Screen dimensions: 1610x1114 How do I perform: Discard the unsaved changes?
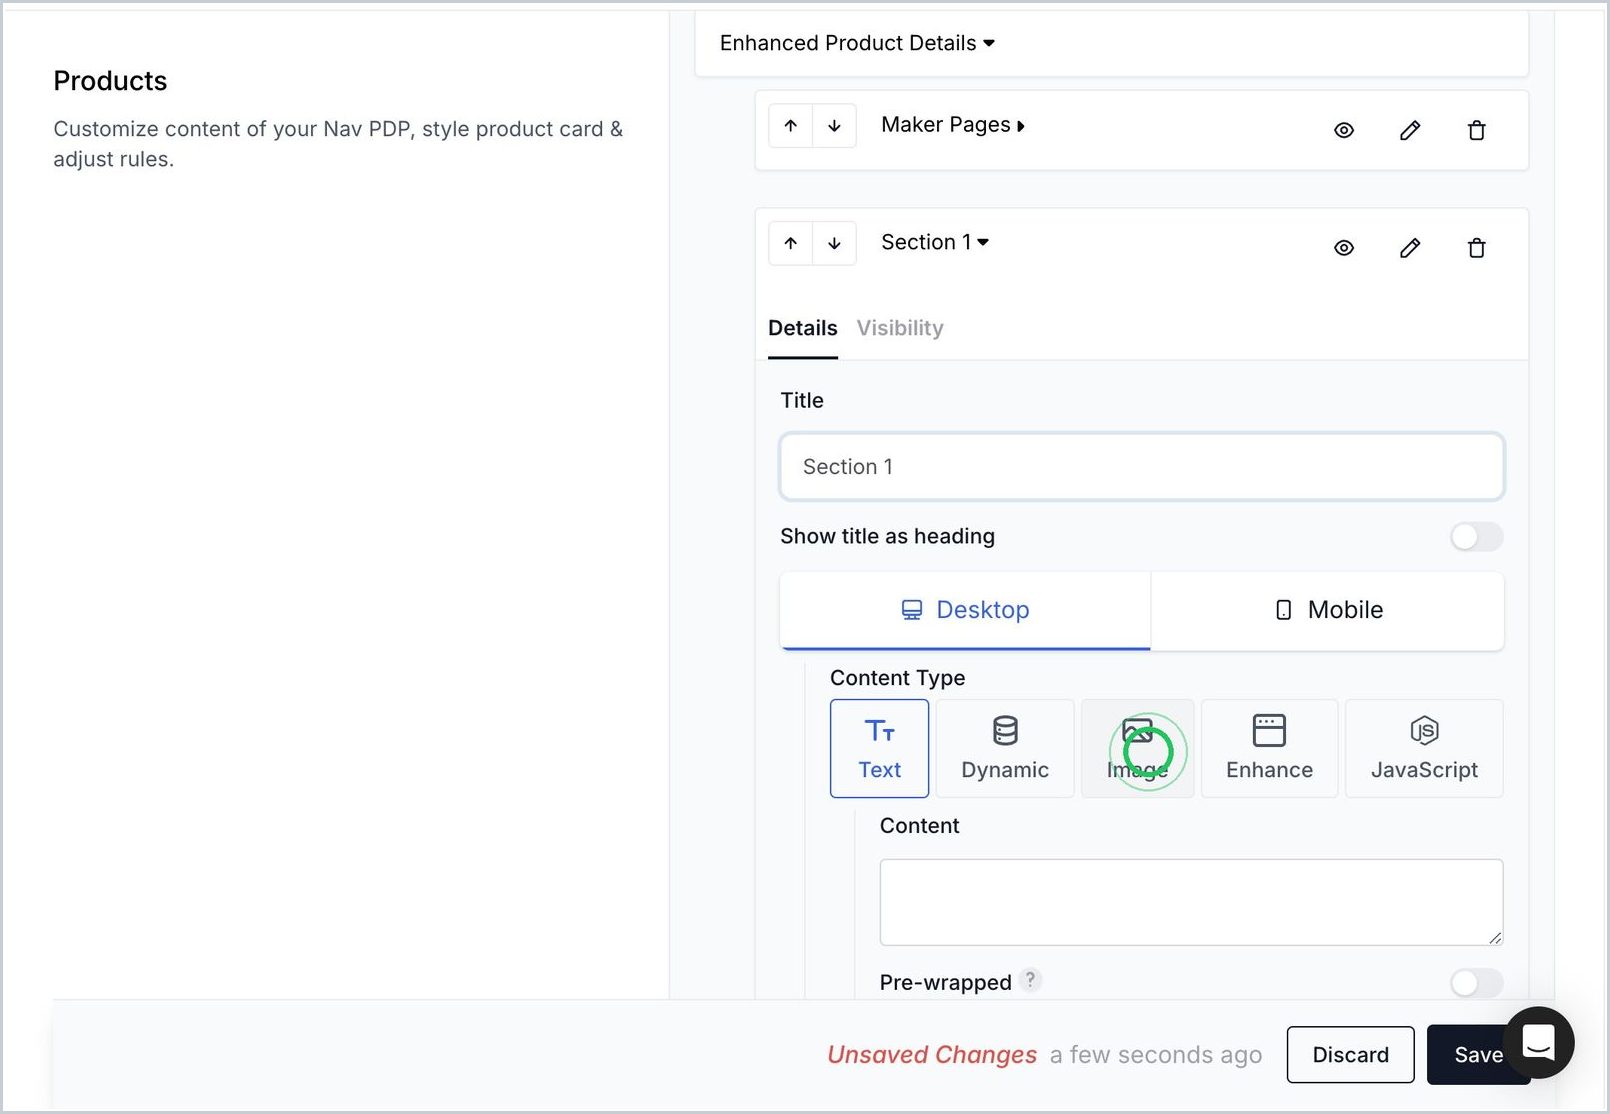[x=1350, y=1055]
